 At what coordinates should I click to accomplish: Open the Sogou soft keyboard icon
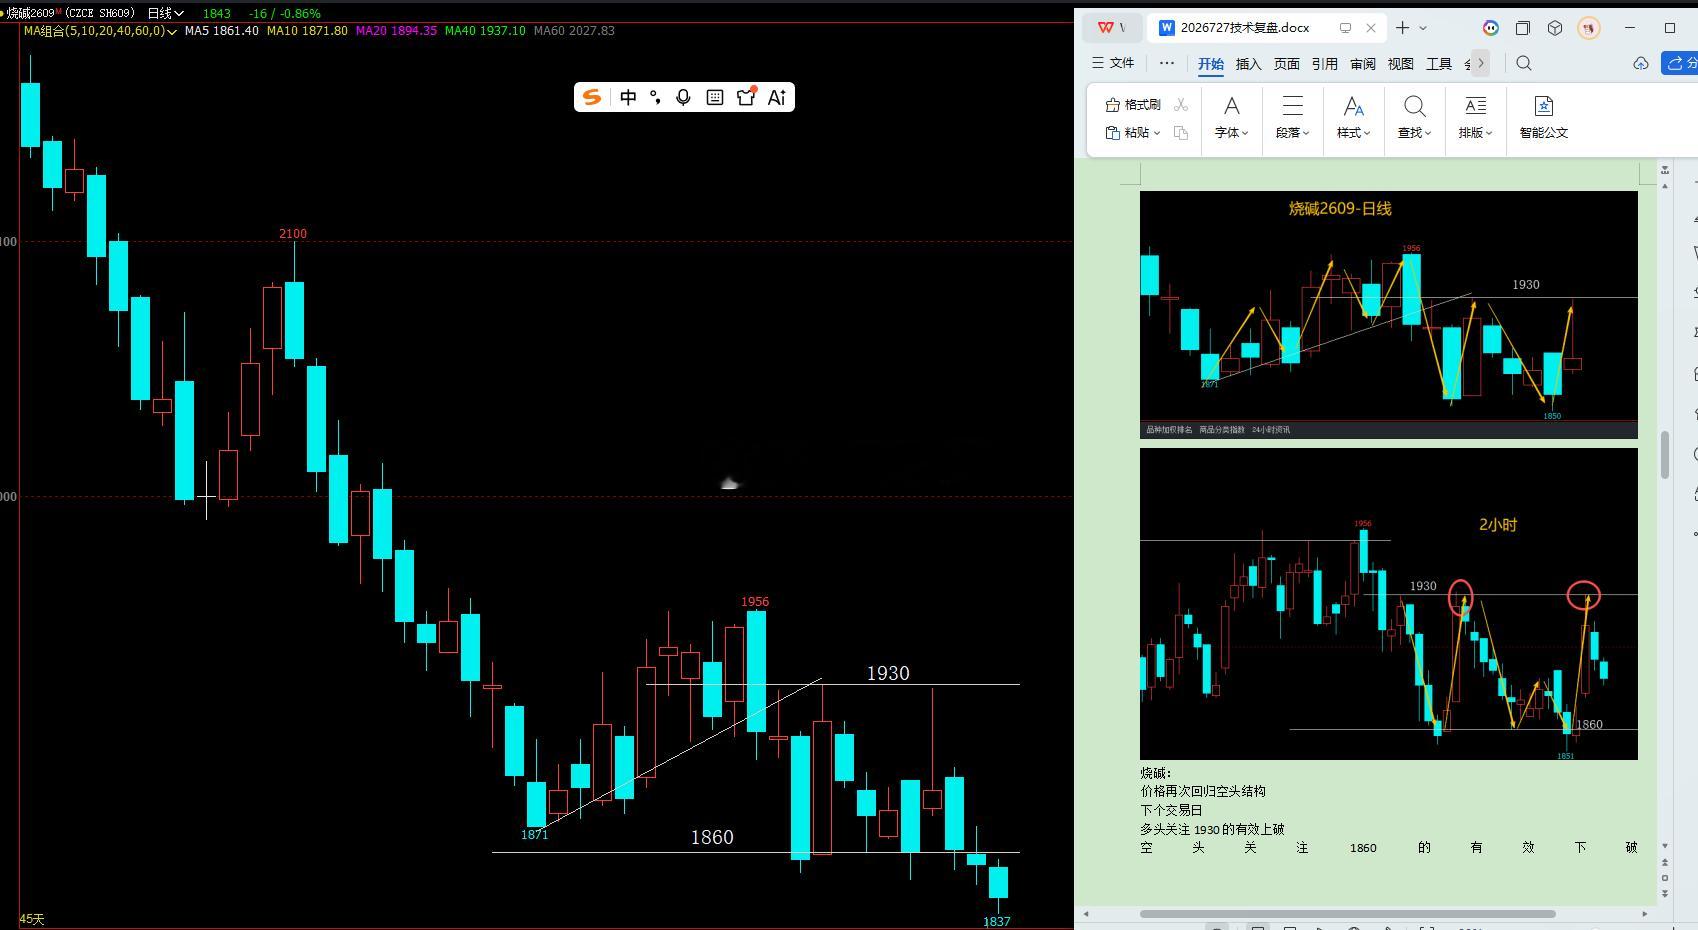714,97
